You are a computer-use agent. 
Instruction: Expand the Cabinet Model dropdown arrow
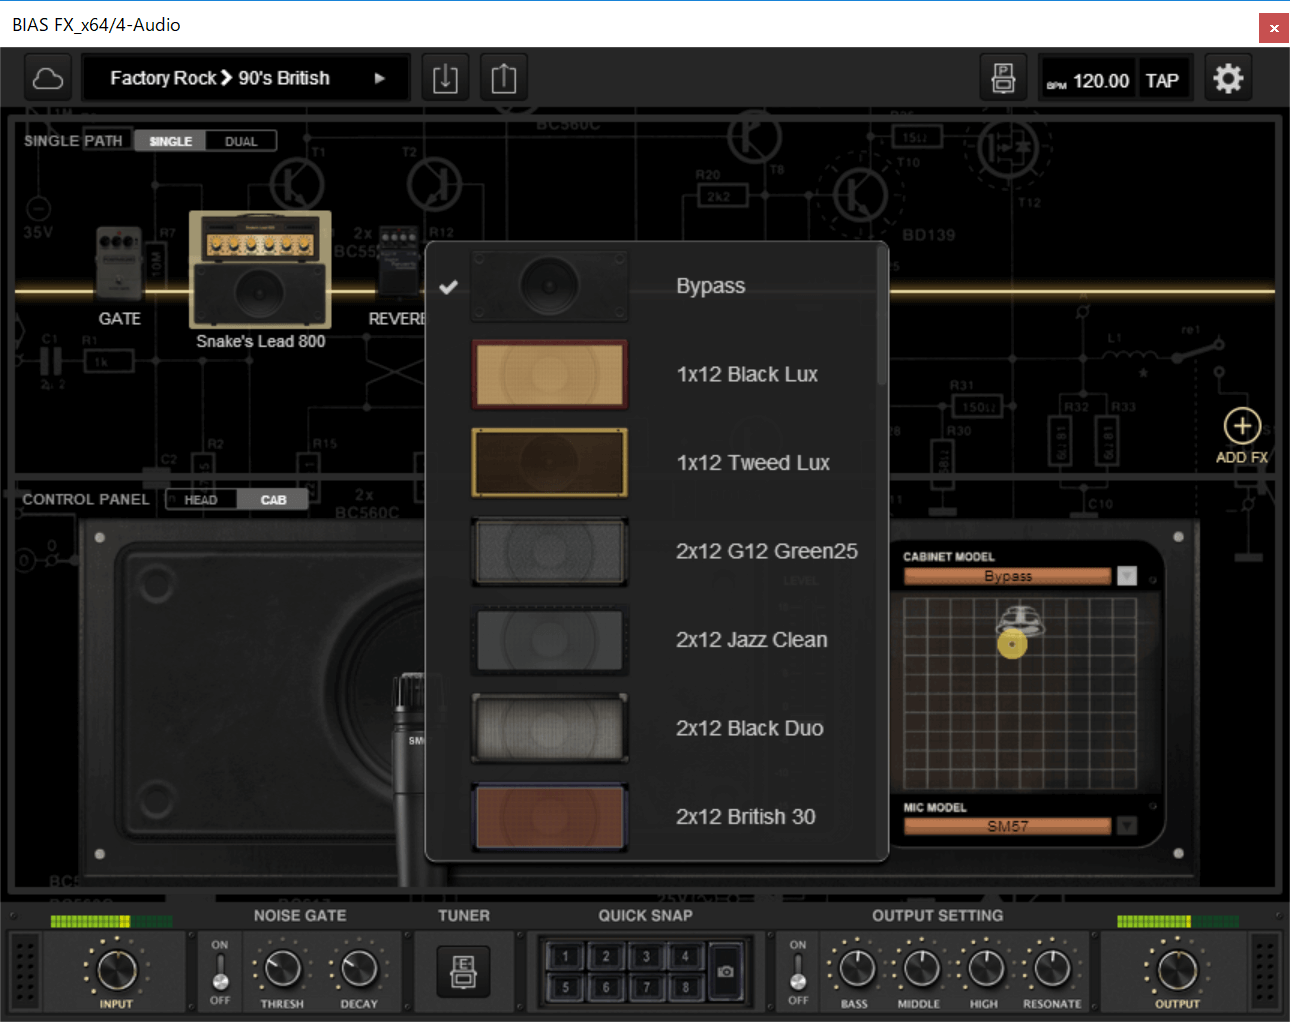[1127, 576]
